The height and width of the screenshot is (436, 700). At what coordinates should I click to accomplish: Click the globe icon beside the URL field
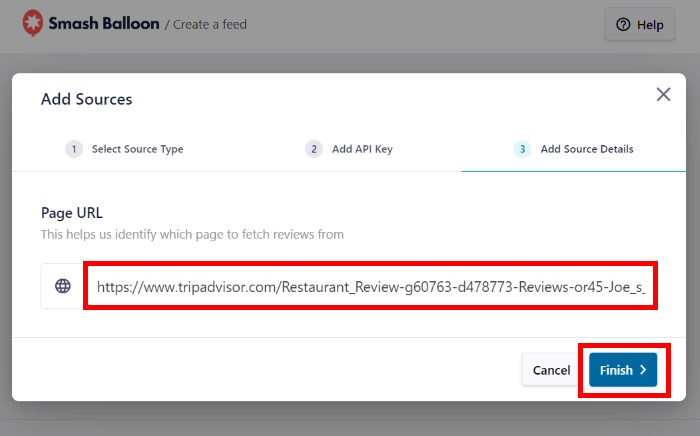[63, 286]
